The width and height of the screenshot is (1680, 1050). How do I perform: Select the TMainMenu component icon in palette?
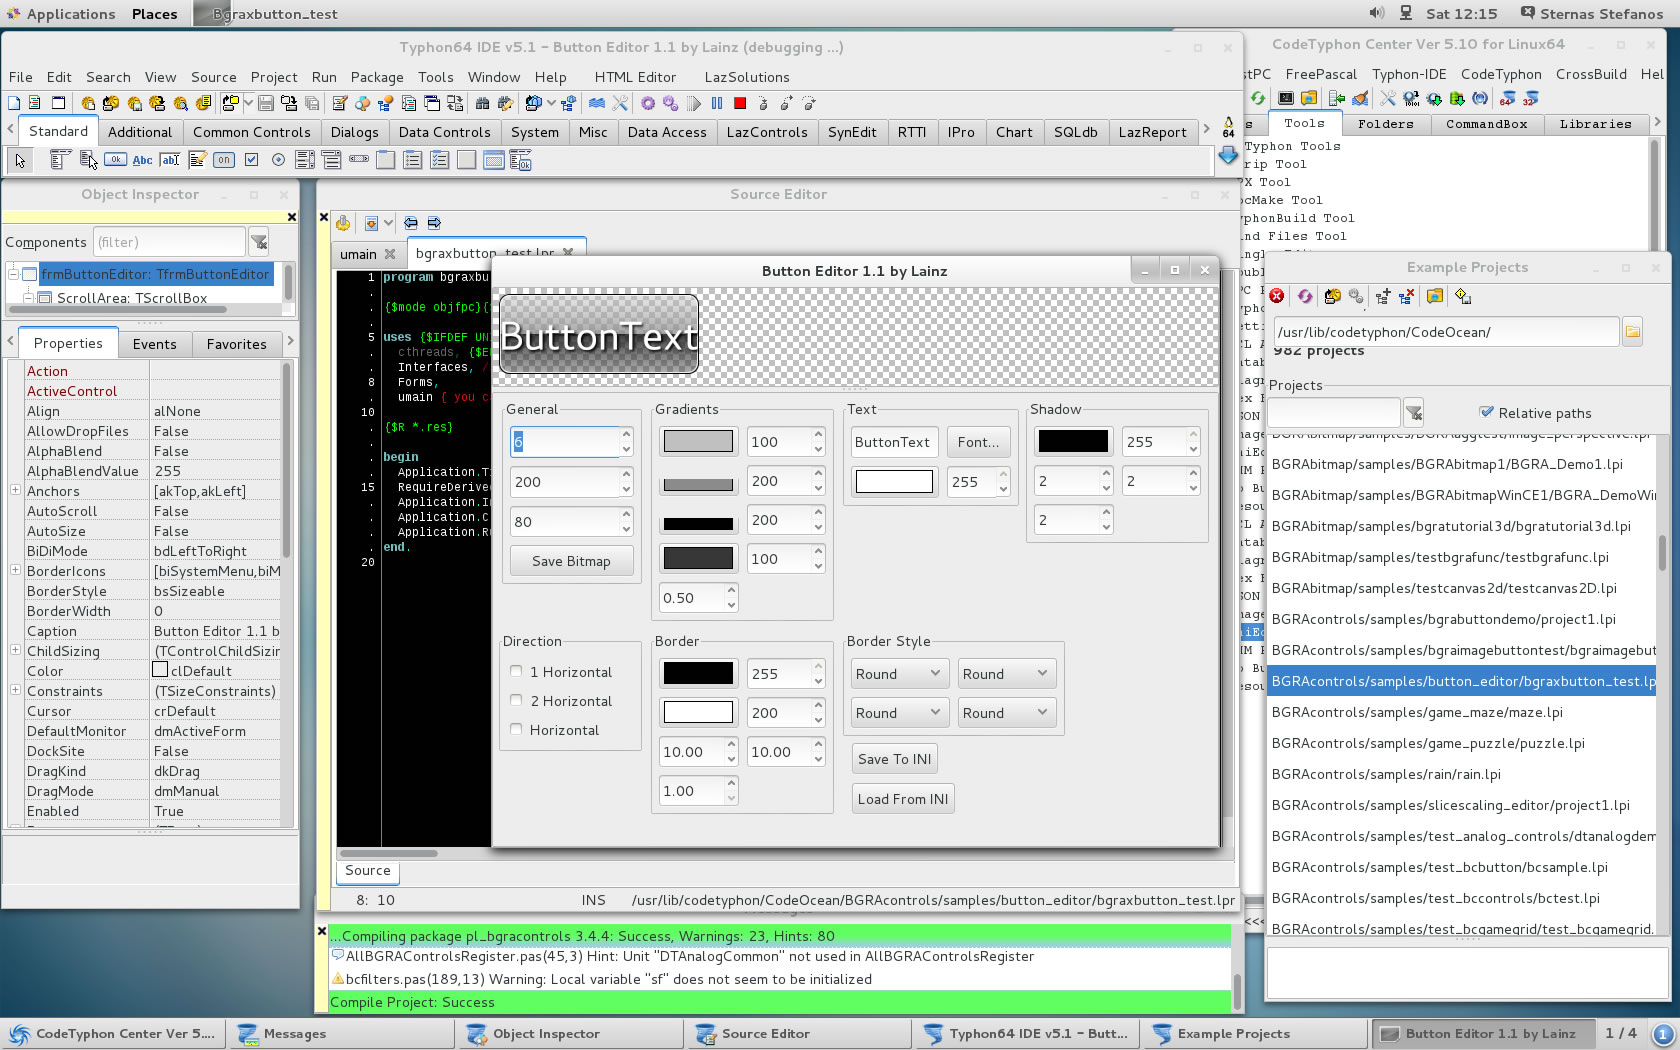click(x=60, y=160)
